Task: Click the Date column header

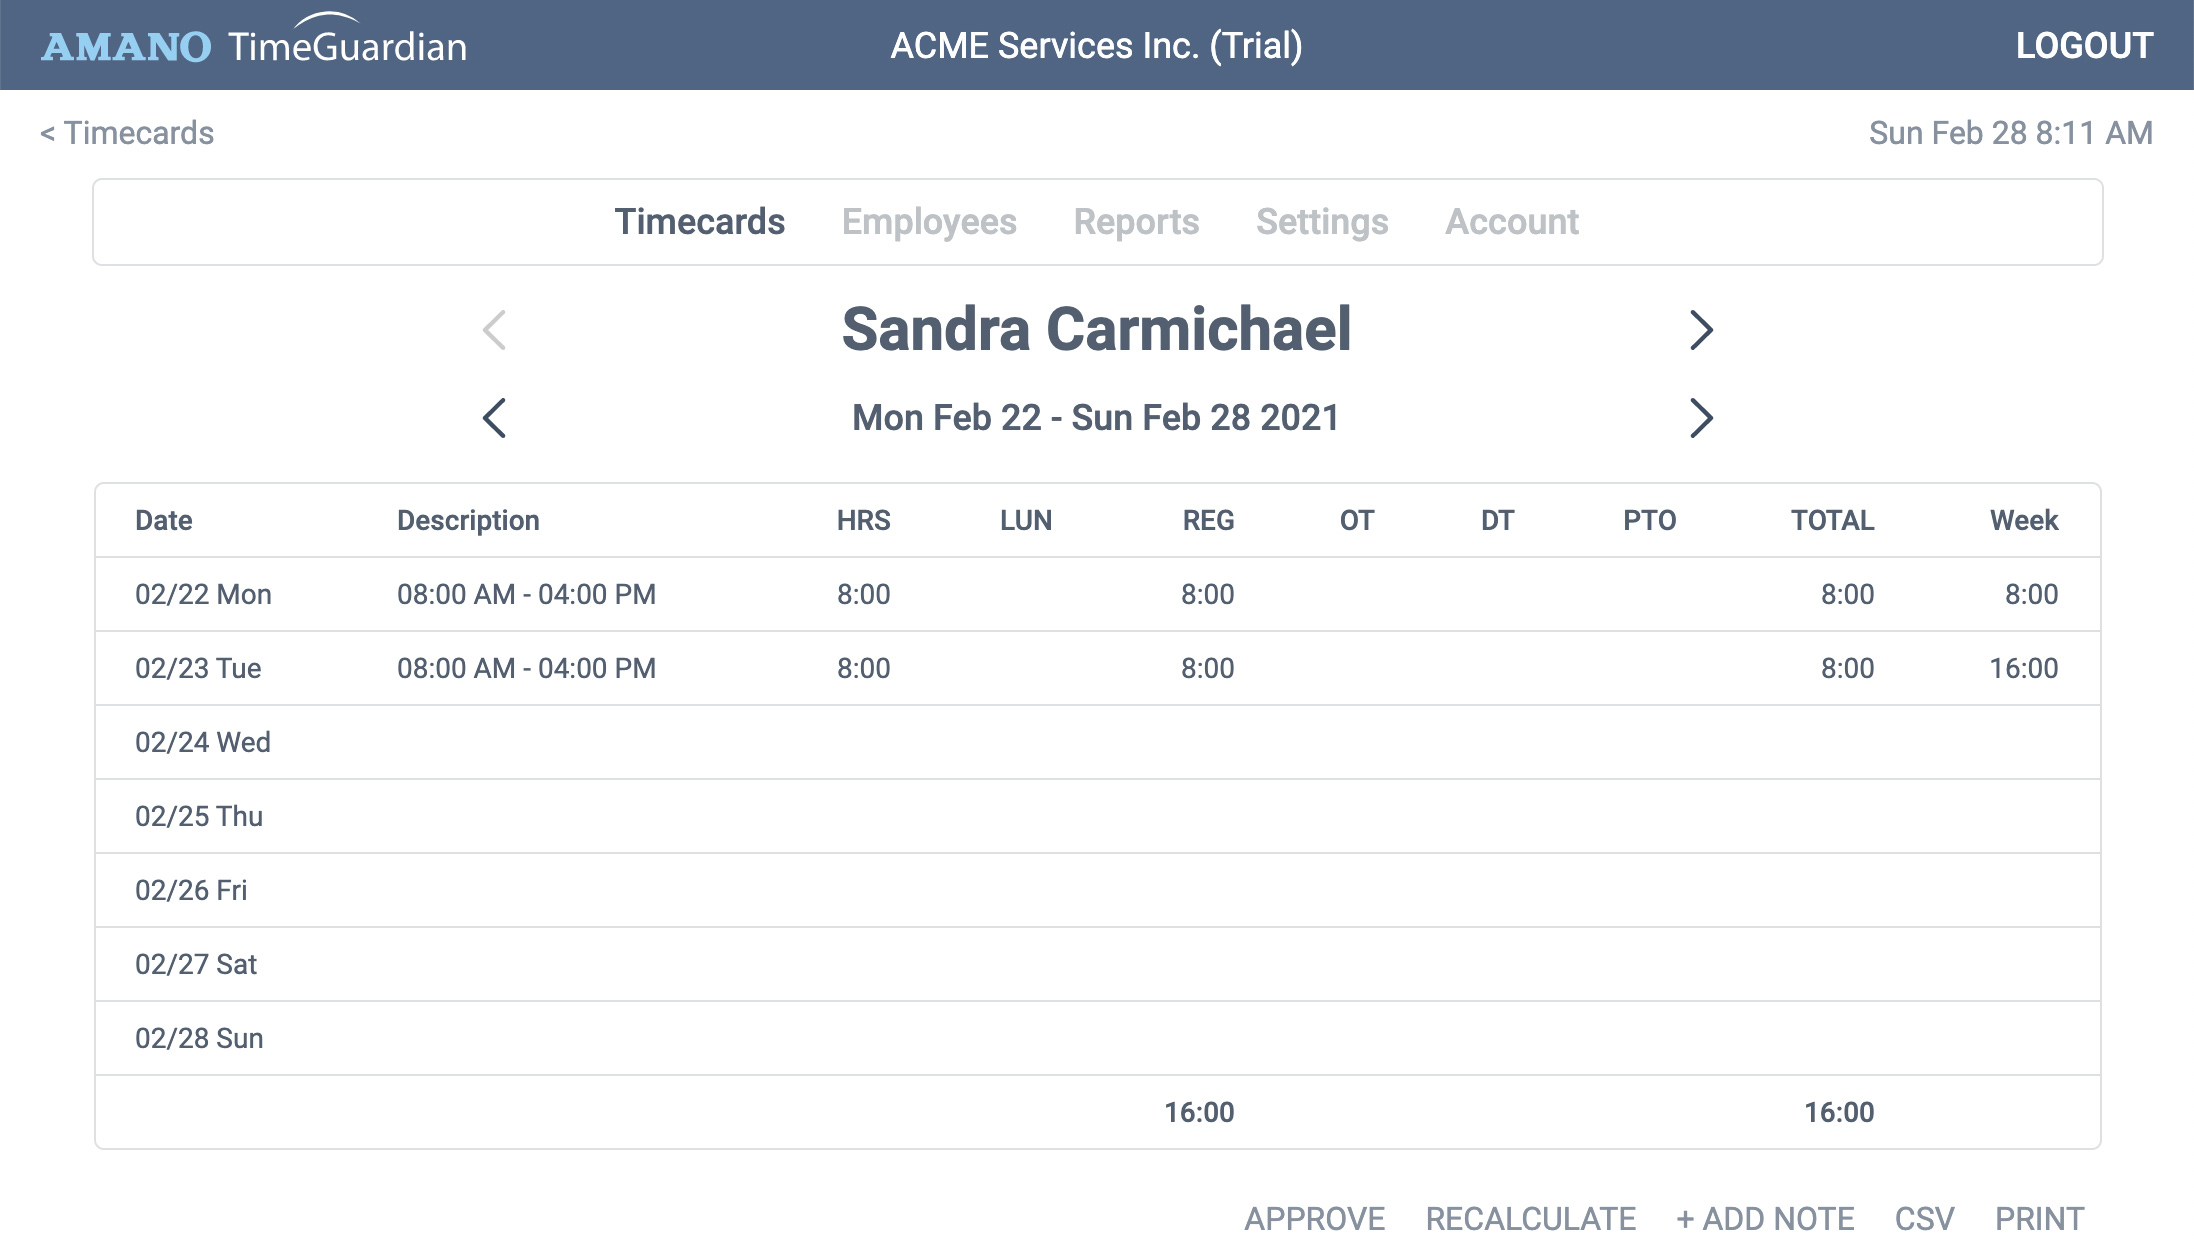Action: tap(164, 520)
